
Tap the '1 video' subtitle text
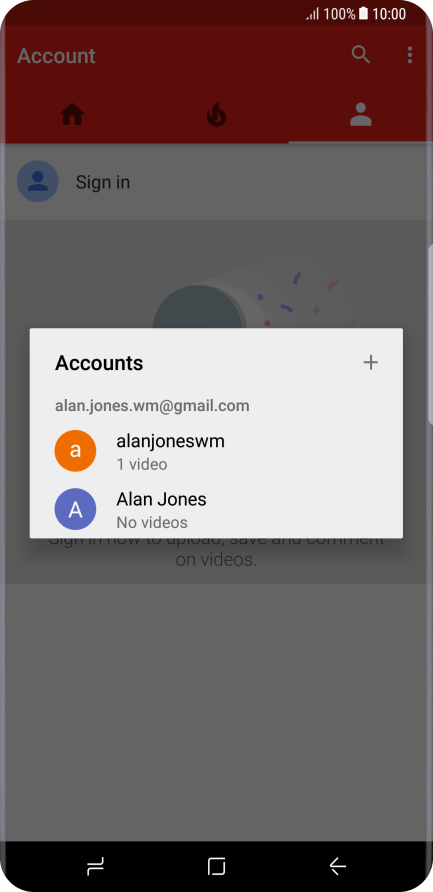[x=142, y=464]
